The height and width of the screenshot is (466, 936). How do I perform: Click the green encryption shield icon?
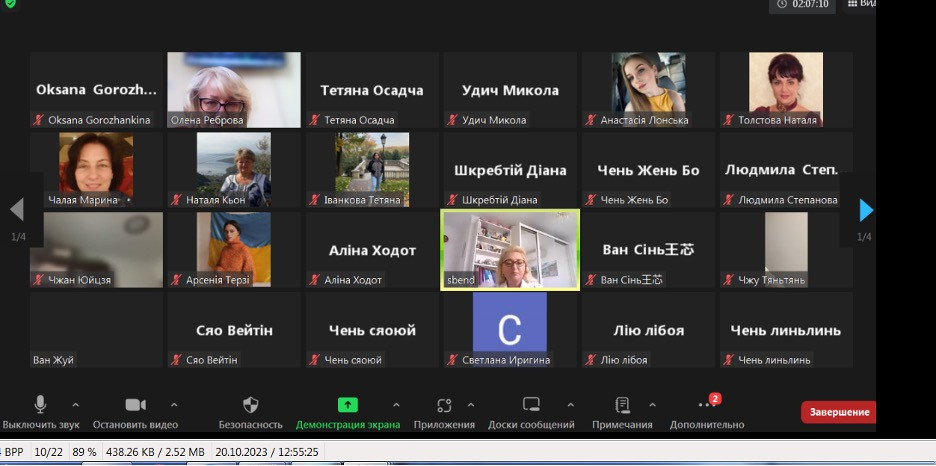click(x=9, y=4)
